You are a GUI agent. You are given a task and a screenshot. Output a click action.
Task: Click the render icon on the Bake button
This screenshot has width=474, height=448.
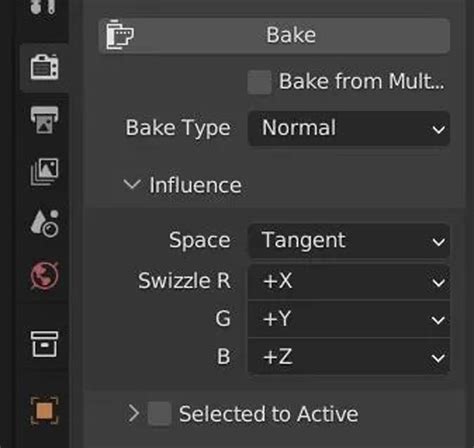[120, 35]
